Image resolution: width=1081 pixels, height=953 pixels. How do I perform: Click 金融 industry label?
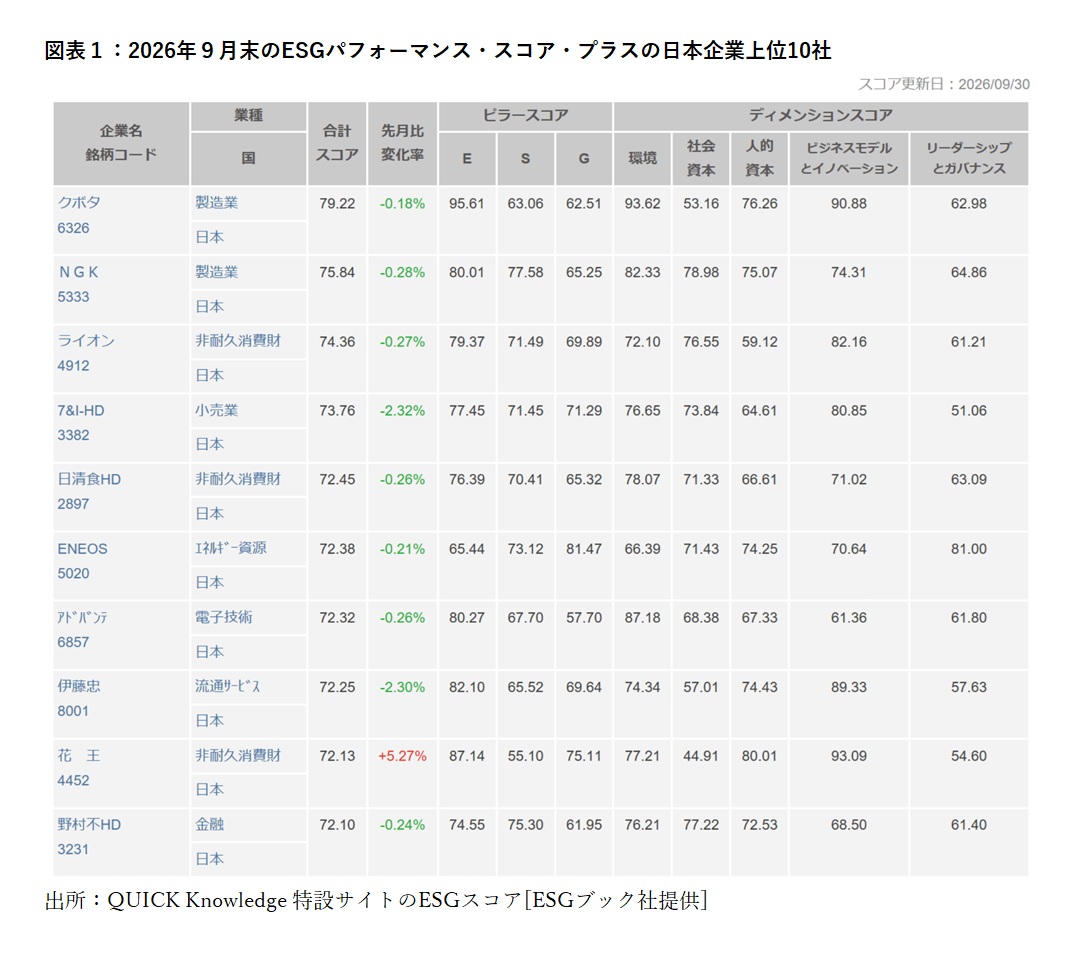210,824
